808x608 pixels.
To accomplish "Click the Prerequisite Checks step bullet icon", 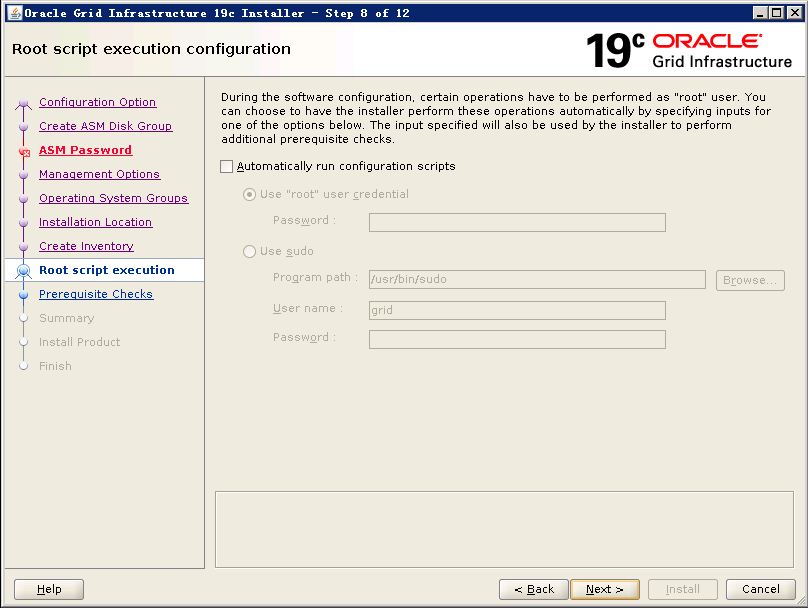I will tap(23, 295).
